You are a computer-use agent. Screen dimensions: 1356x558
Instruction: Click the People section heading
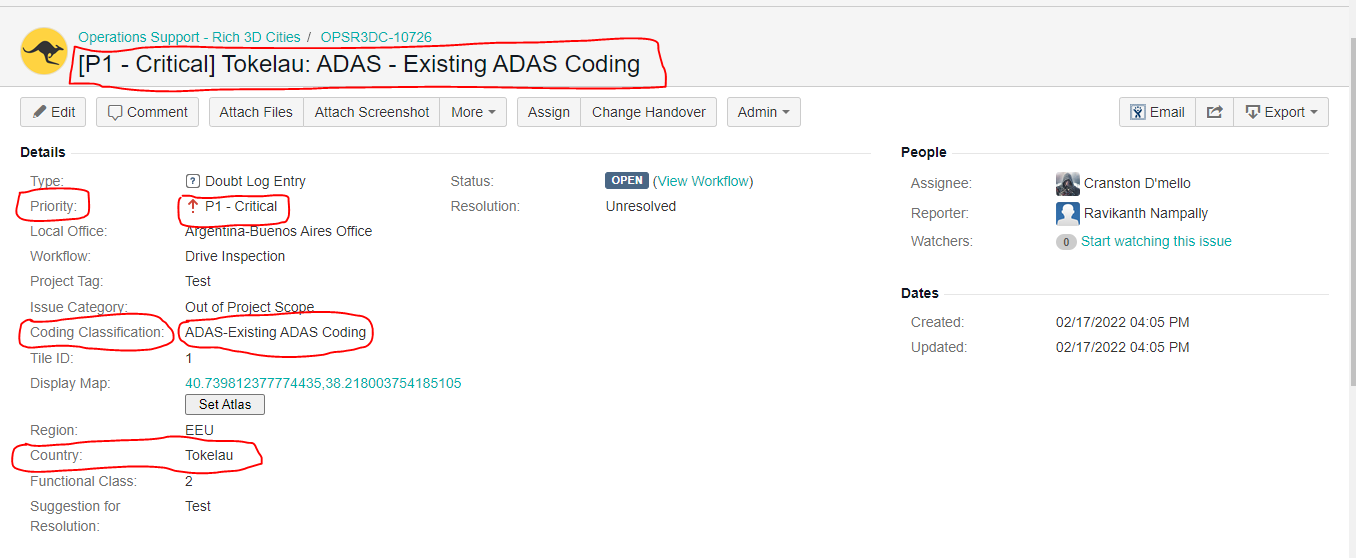point(924,152)
